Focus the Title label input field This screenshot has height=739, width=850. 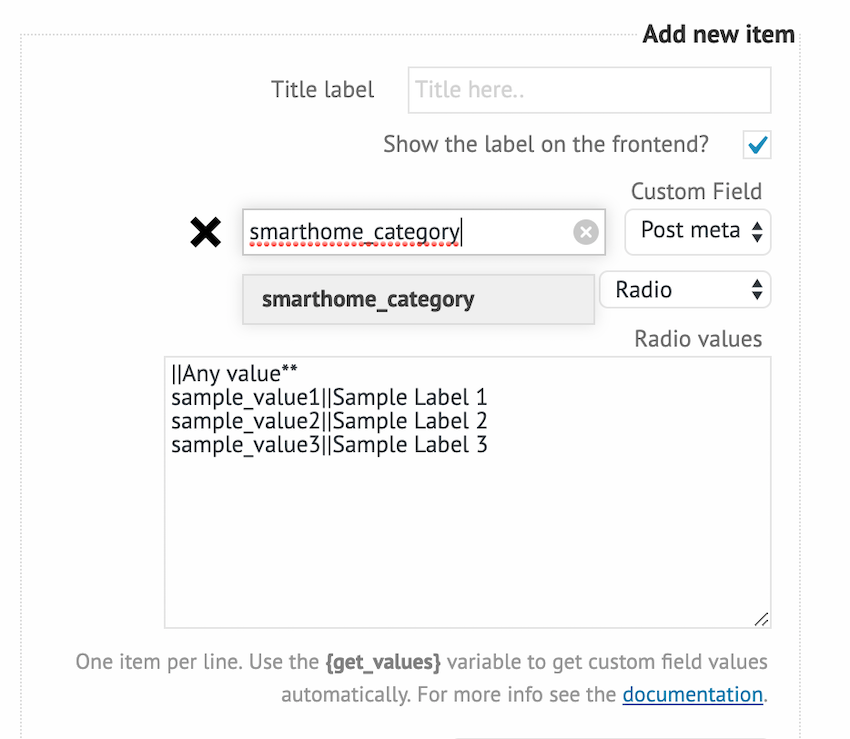tap(589, 90)
